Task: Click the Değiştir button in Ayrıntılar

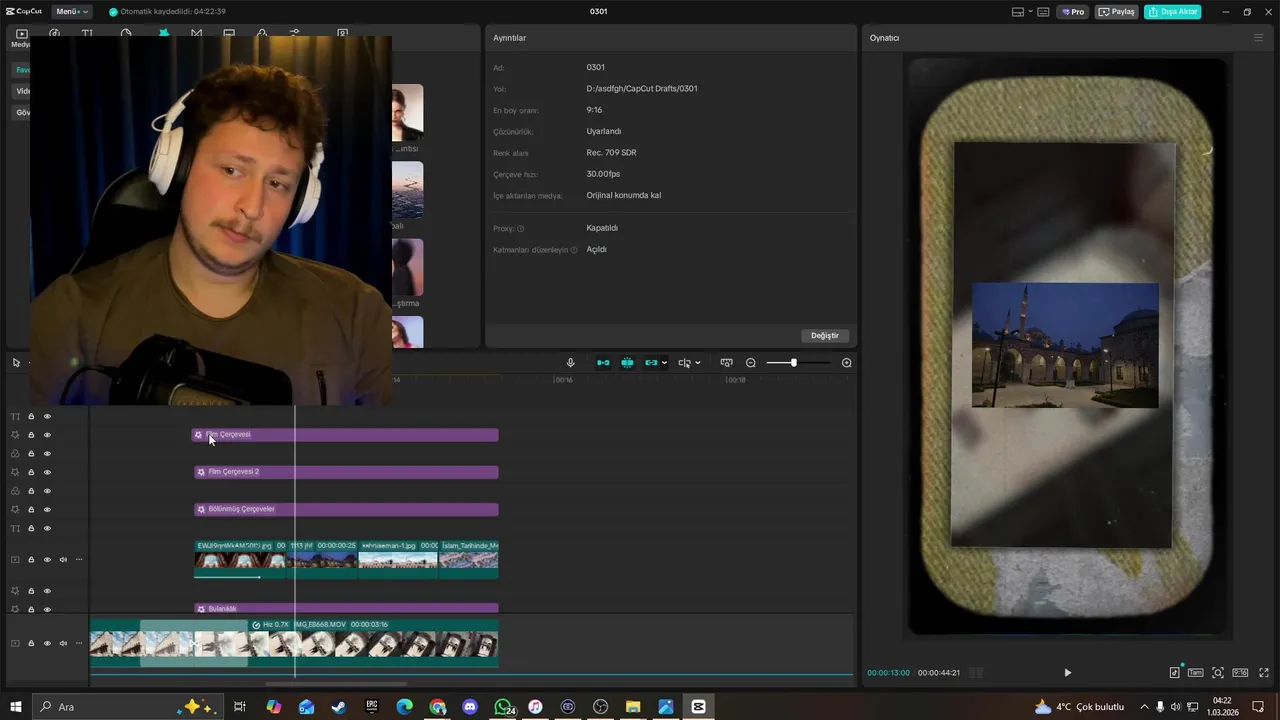Action: (x=825, y=336)
